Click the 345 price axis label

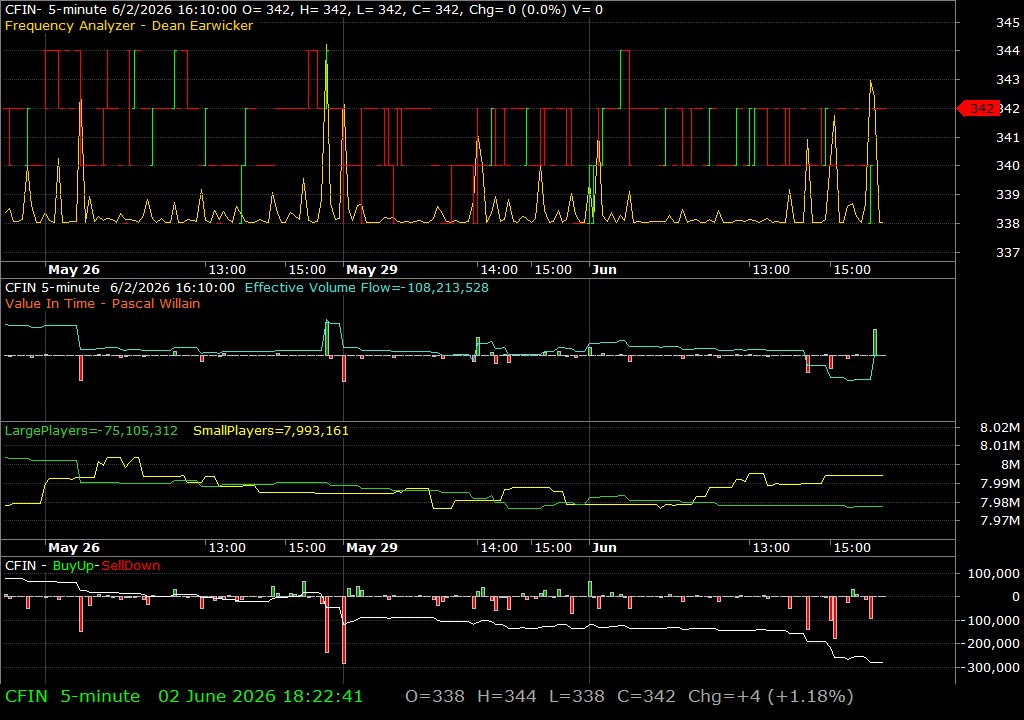click(1008, 22)
